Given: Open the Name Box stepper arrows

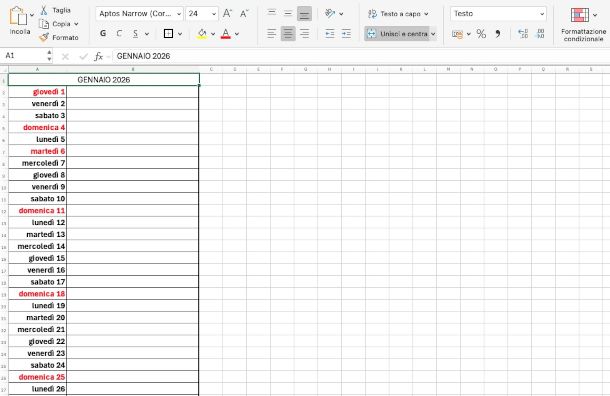Looking at the screenshot, I should (49, 56).
